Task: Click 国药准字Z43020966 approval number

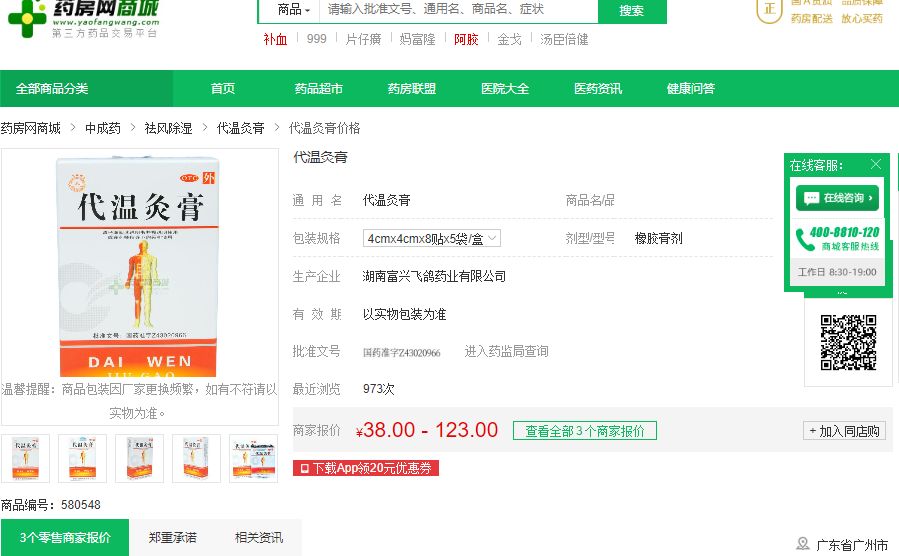Action: 401,353
